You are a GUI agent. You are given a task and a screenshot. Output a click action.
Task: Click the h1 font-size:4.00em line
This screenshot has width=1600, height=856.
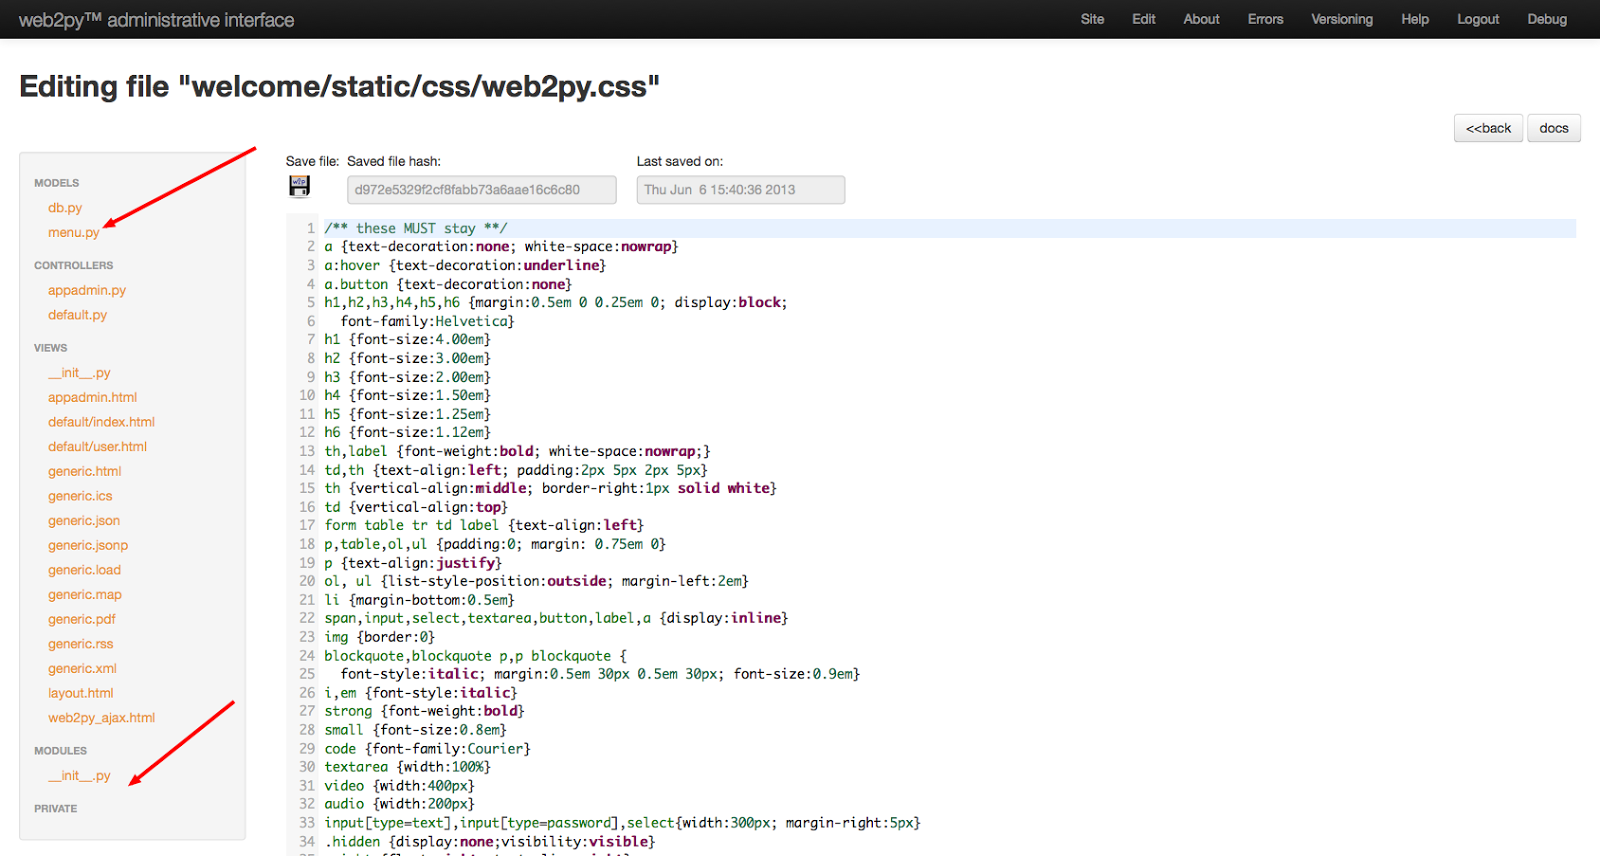407,340
